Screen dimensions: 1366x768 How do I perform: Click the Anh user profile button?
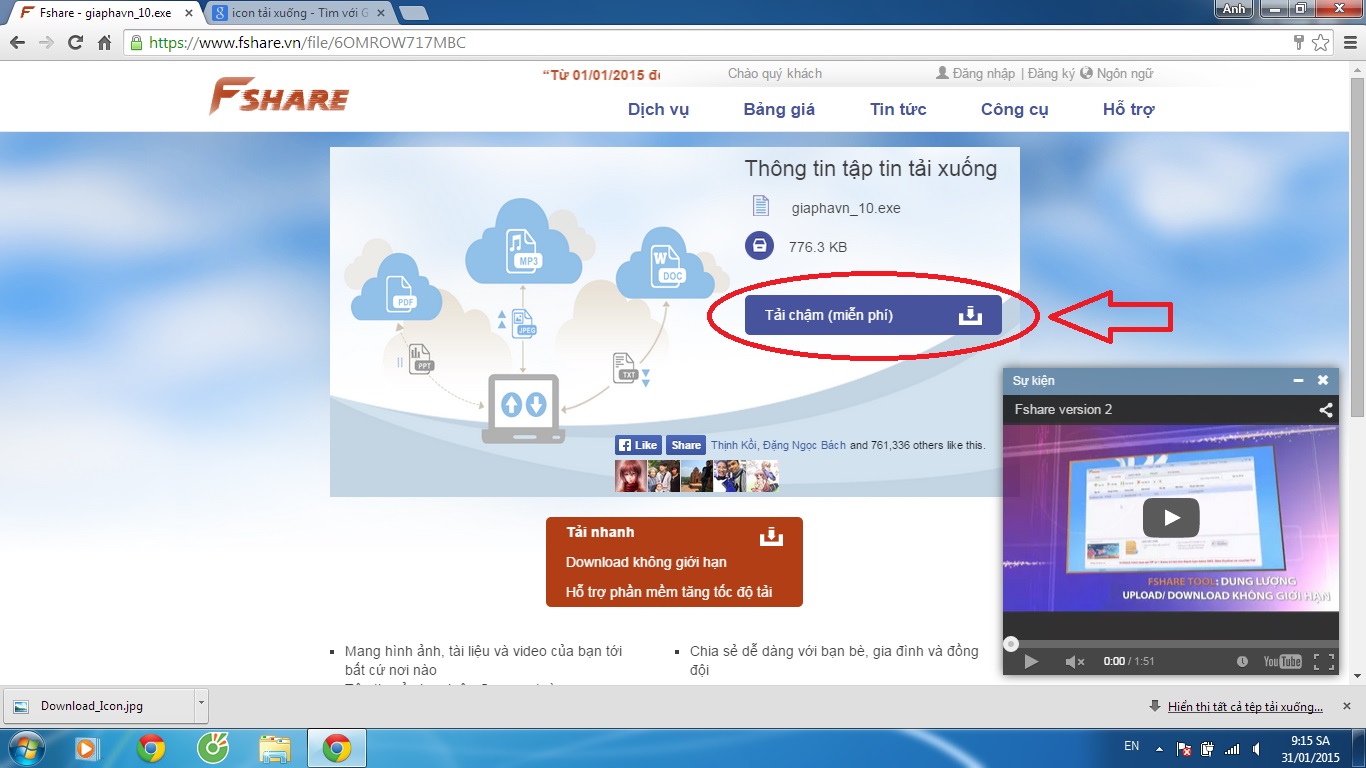1234,9
